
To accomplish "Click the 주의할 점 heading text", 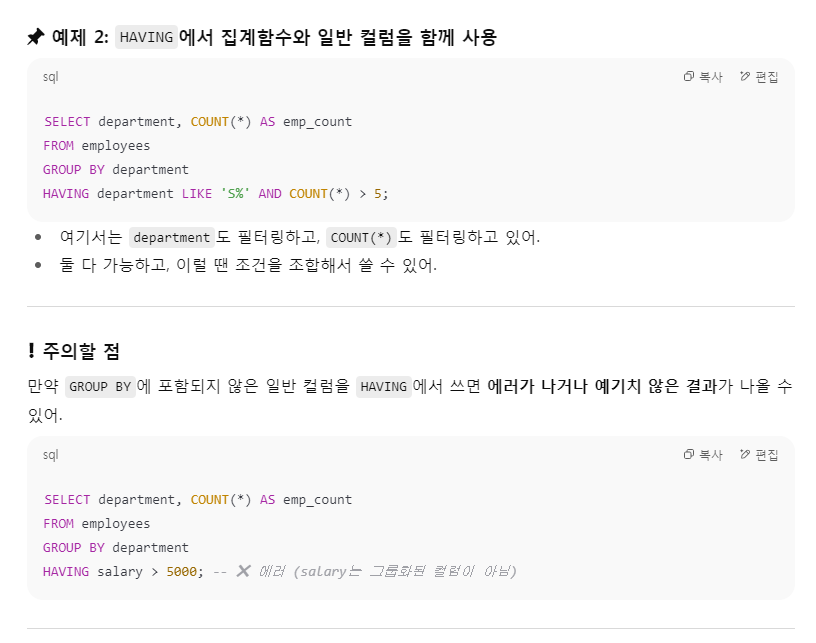I will pos(81,351).
